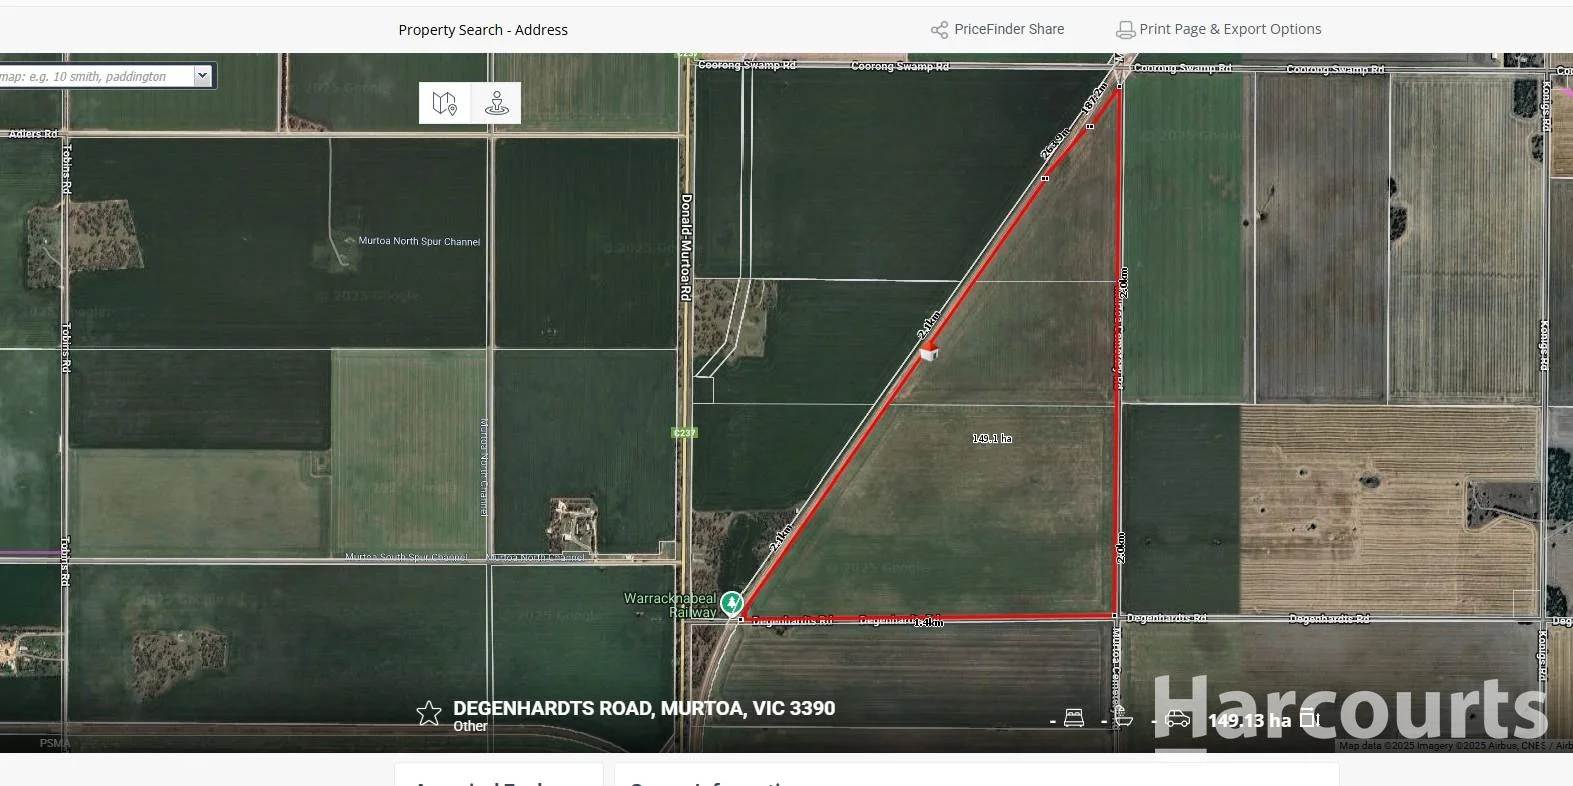Click the bathrooms bath icon
This screenshot has height=786, width=1573.
1124,718
